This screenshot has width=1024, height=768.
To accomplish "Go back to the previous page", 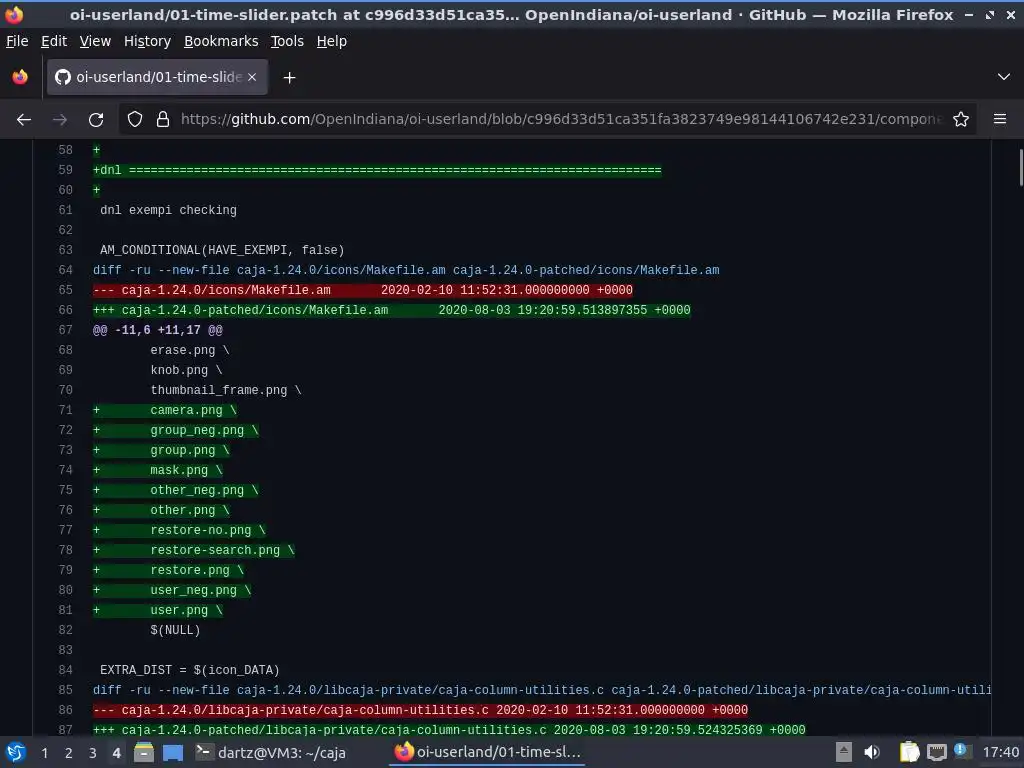I will point(24,120).
